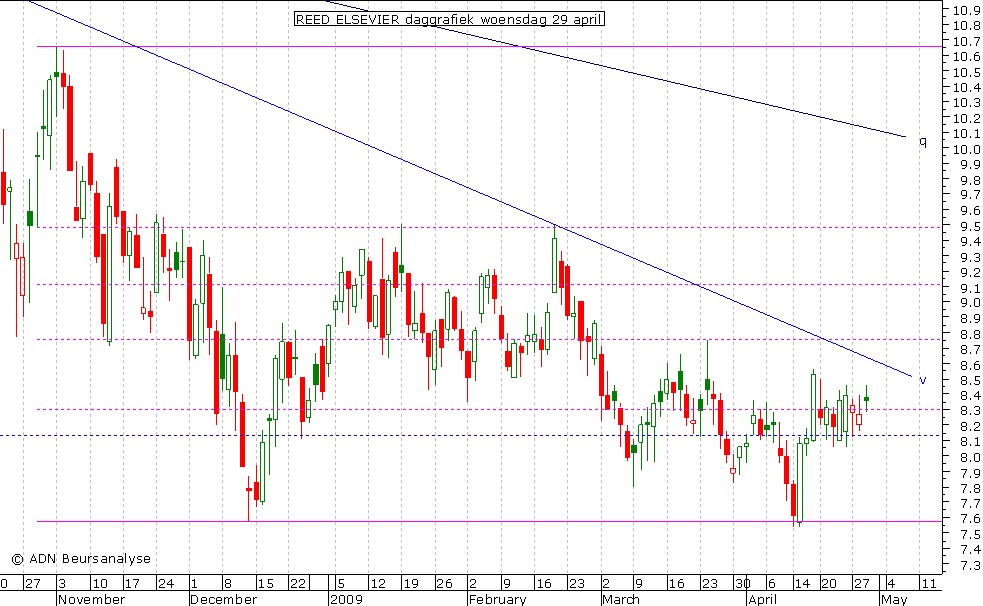The height and width of the screenshot is (606, 983).
Task: Click the '© ADN Beursanalyse' copyright text
Action: click(x=81, y=558)
